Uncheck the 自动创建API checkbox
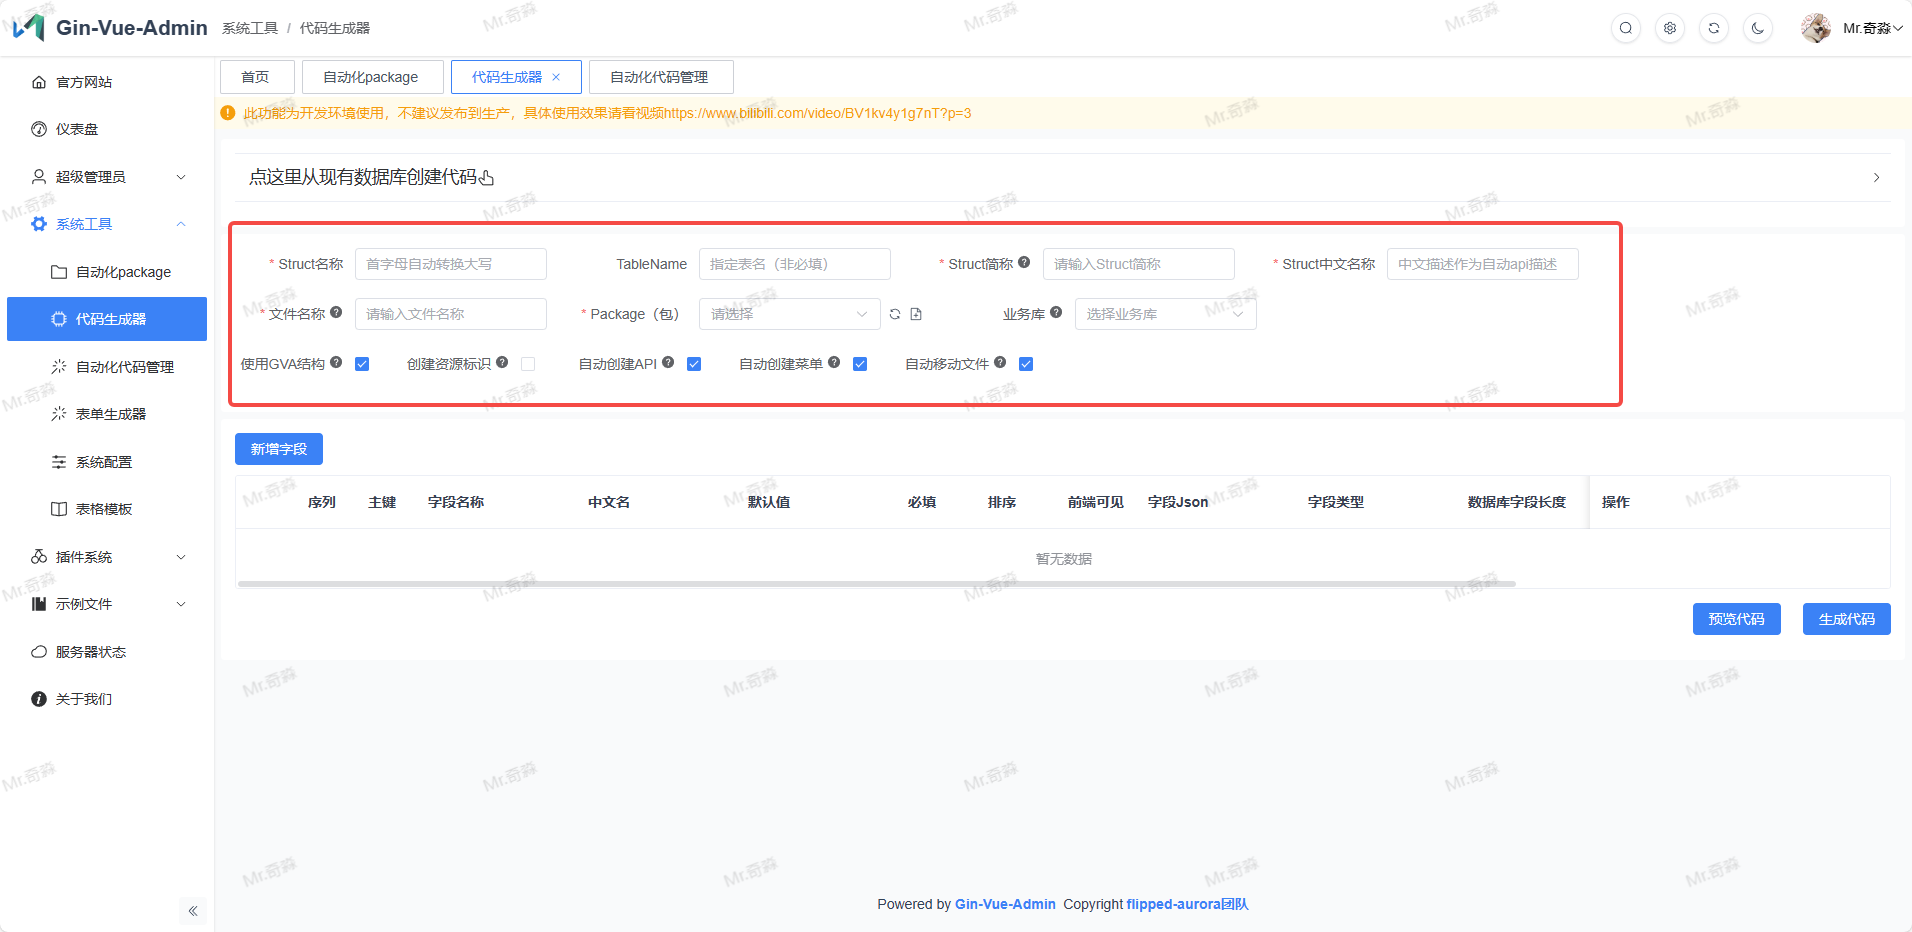Viewport: 1912px width, 932px height. point(694,364)
